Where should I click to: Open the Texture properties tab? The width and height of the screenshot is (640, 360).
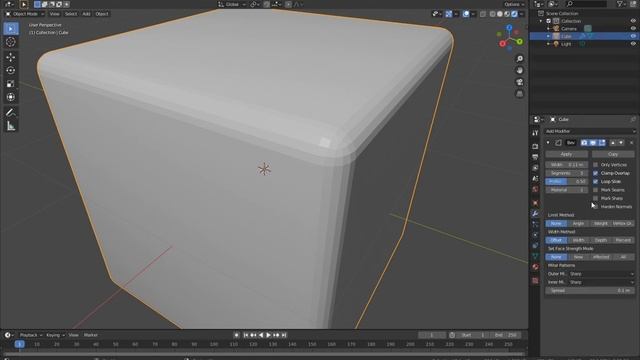point(535,280)
